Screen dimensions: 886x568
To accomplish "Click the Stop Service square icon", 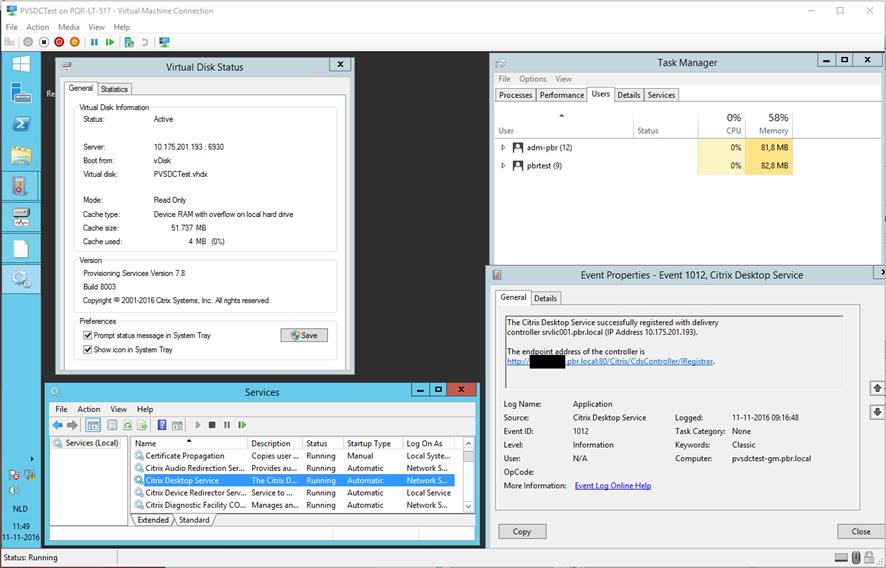I will click(212, 425).
